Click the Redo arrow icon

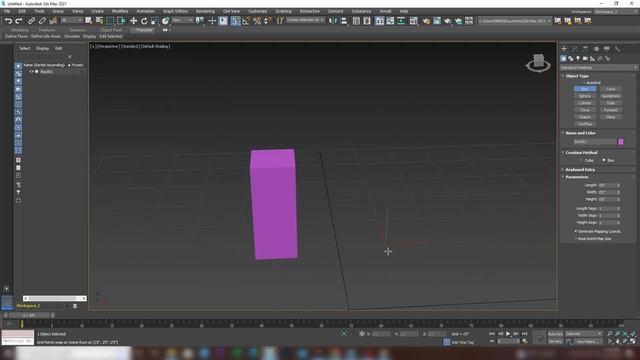point(19,21)
